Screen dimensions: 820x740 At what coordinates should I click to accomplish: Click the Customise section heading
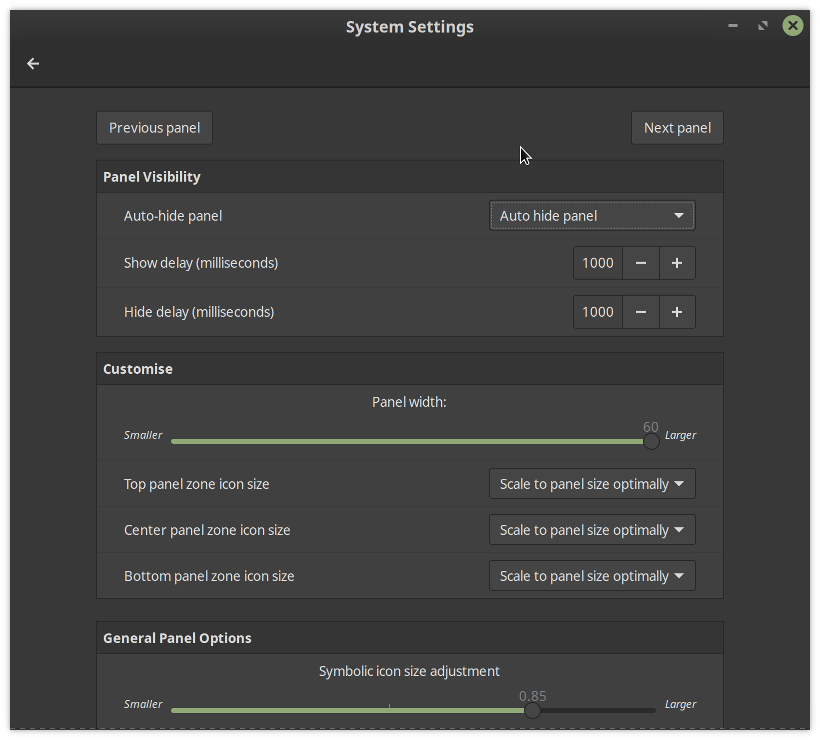[138, 369]
